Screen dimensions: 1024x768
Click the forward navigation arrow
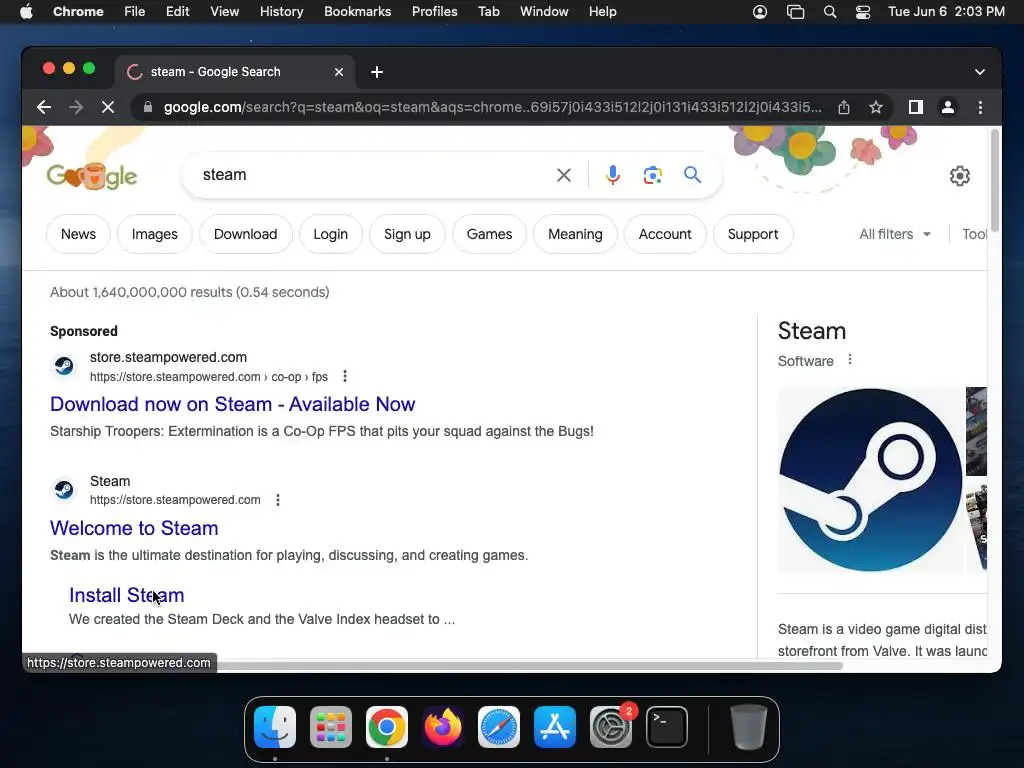tap(76, 107)
